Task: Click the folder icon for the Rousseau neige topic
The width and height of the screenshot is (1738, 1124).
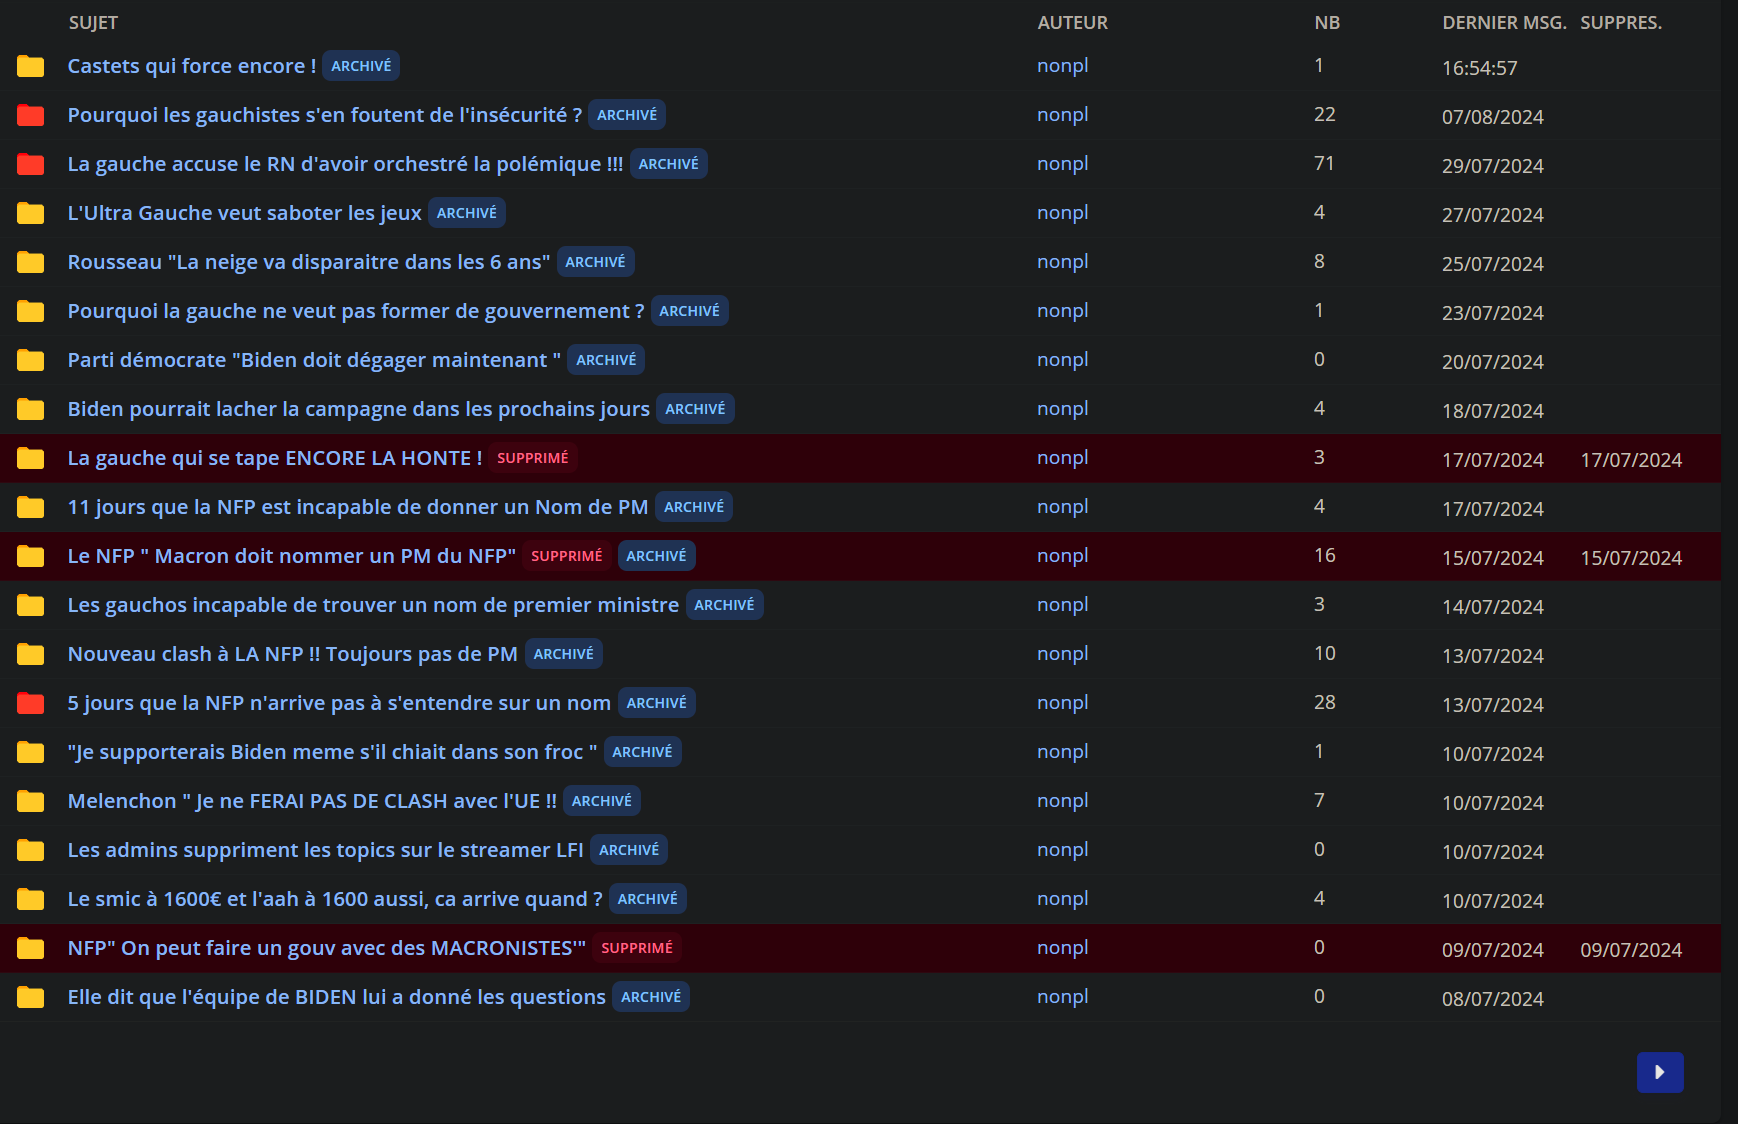Action: pos(31,262)
